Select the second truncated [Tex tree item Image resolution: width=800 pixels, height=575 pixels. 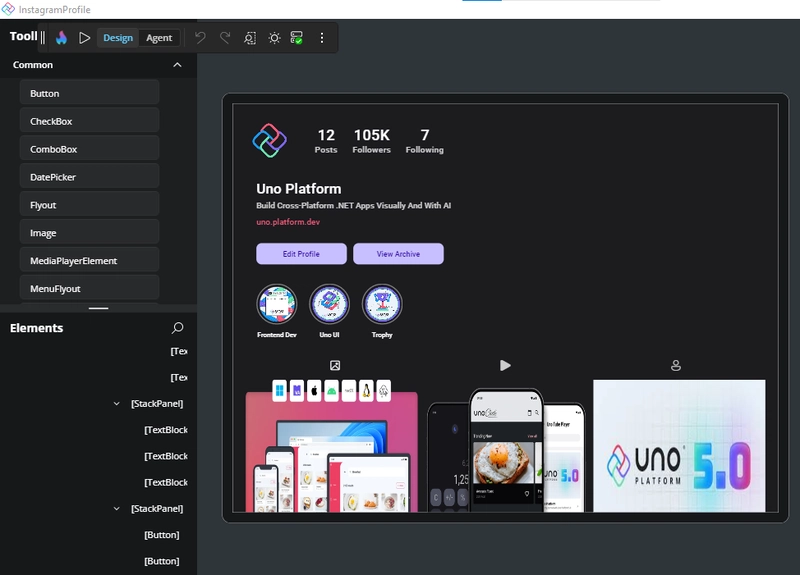[179, 378]
